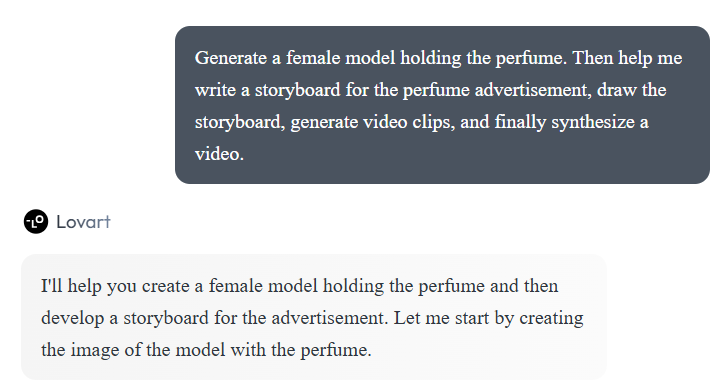Click the word "video." ending the user prompt

219,154
